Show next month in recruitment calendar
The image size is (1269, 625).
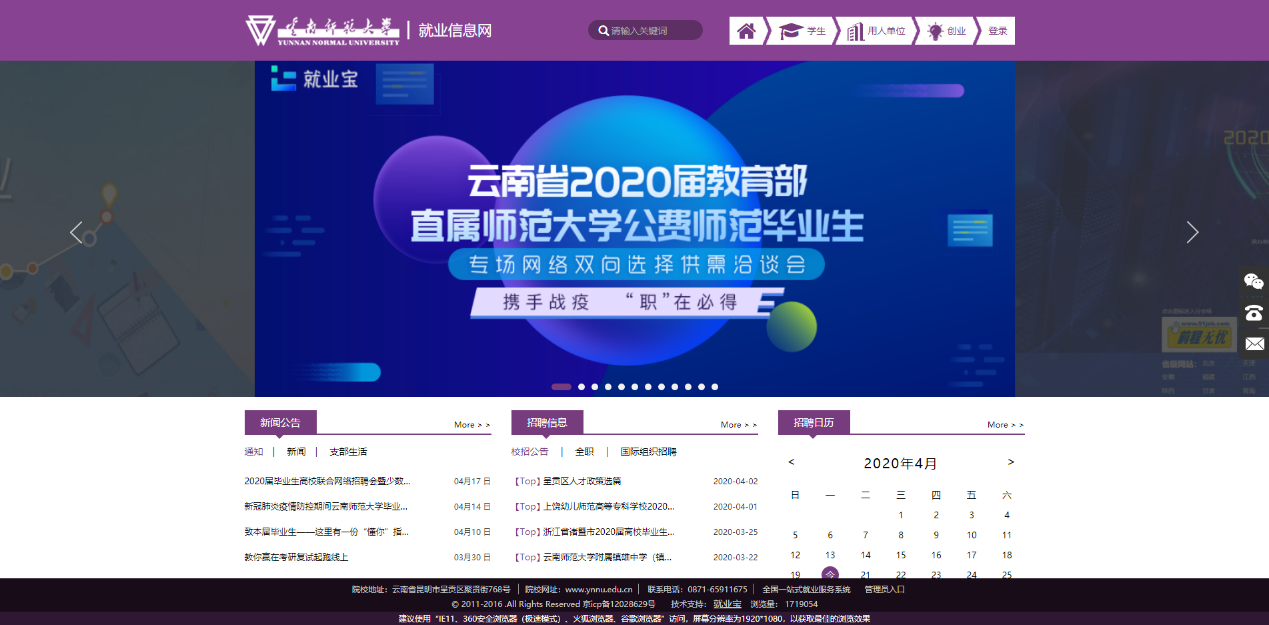coord(1011,462)
